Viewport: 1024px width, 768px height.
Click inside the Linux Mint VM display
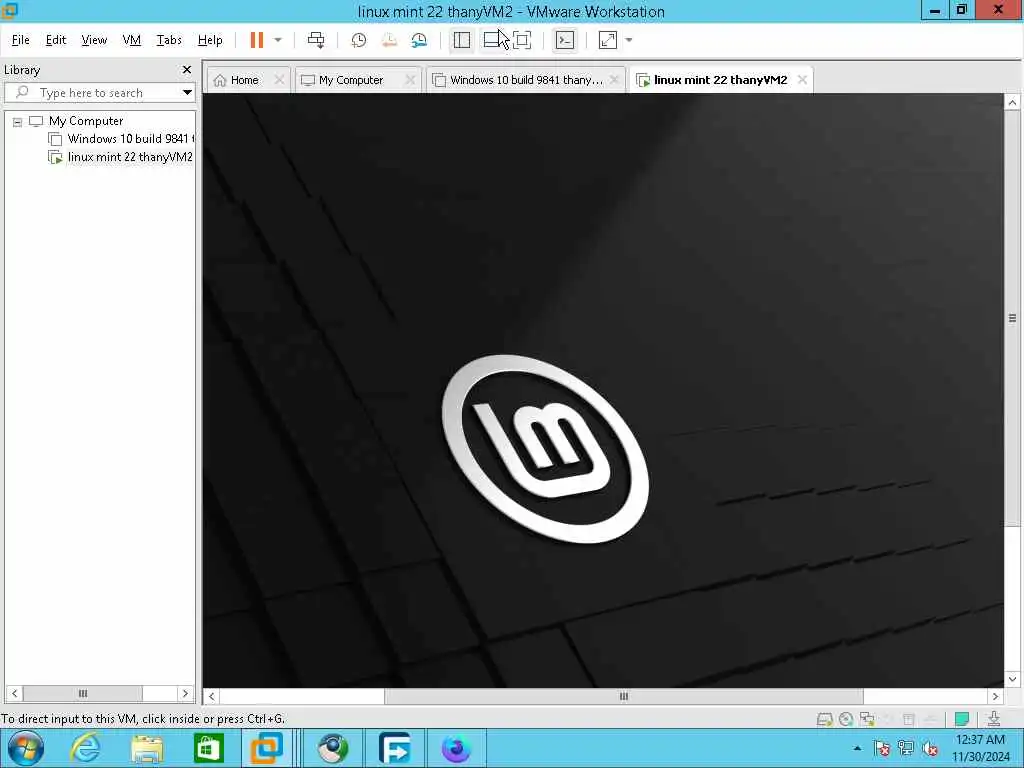pyautogui.click(x=603, y=391)
